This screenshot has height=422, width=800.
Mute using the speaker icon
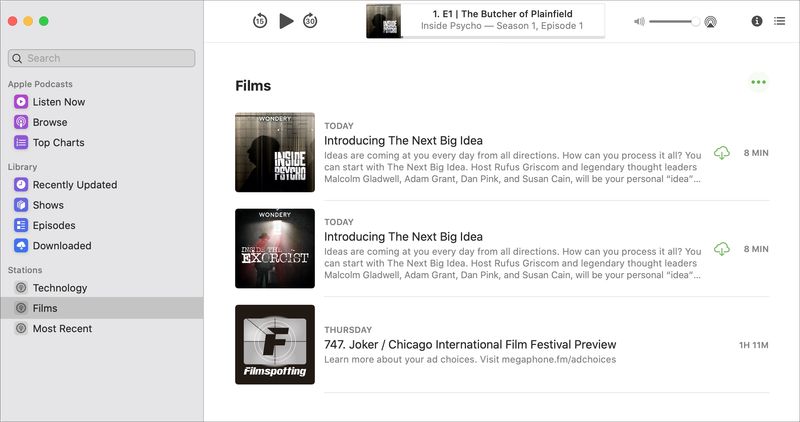coord(639,21)
